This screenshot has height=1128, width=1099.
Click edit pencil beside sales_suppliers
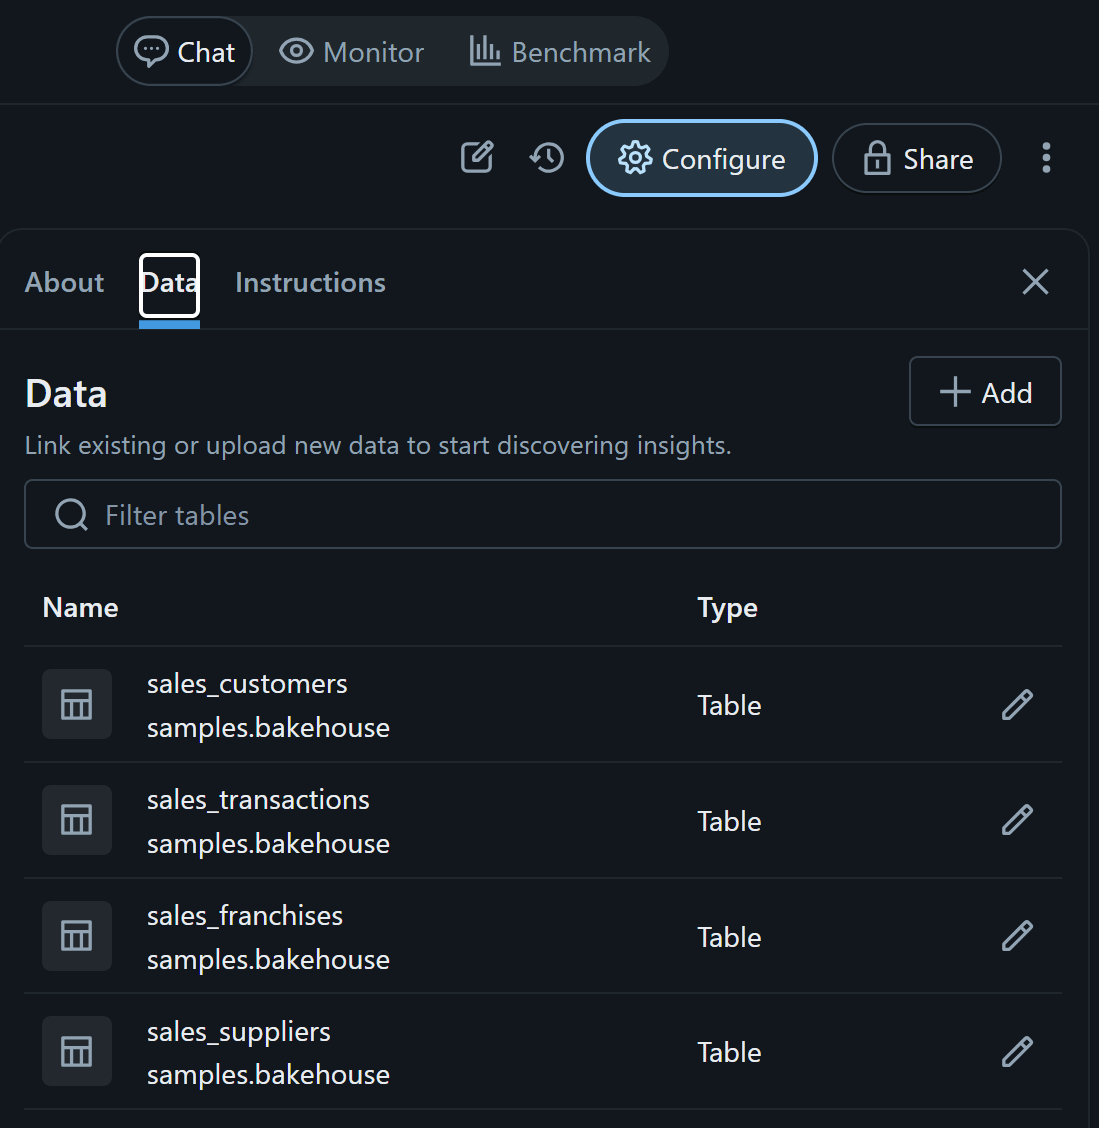[x=1017, y=1052]
